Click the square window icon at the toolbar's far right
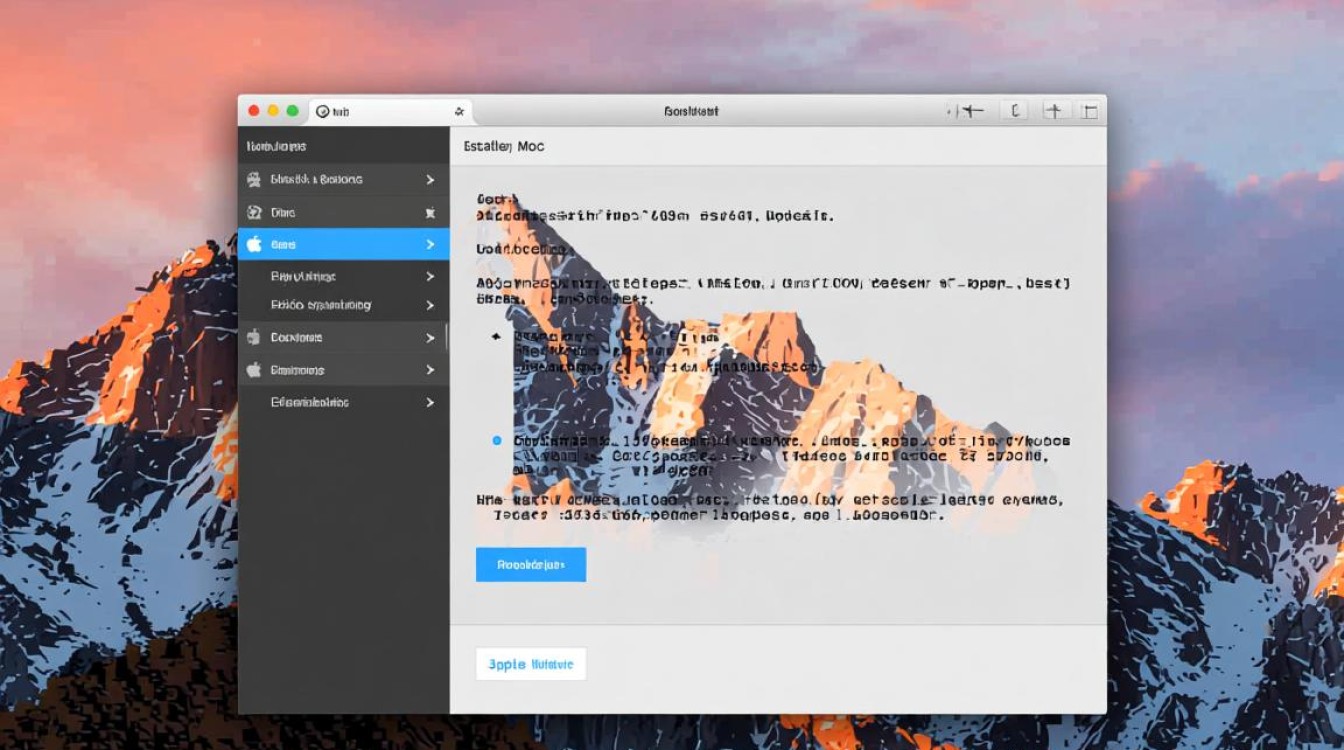1344x750 pixels. tap(1090, 112)
